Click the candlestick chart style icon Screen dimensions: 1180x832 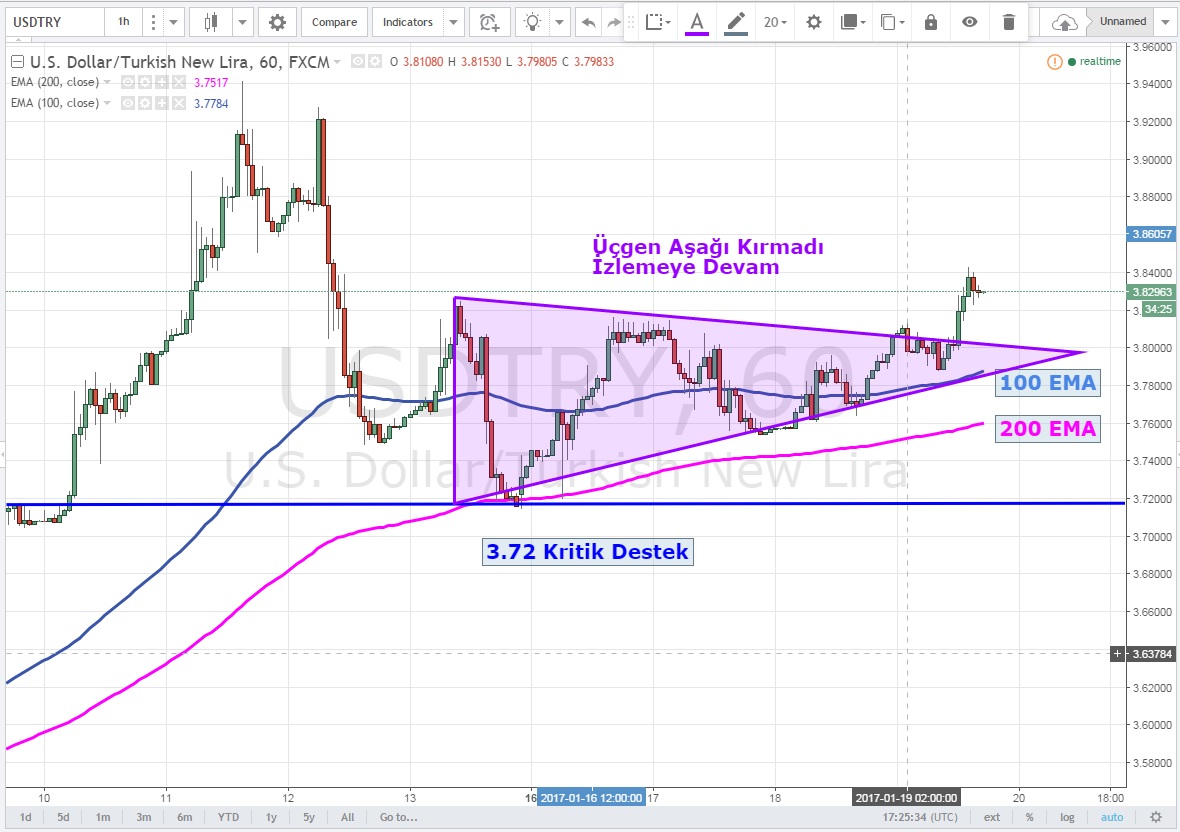[210, 22]
